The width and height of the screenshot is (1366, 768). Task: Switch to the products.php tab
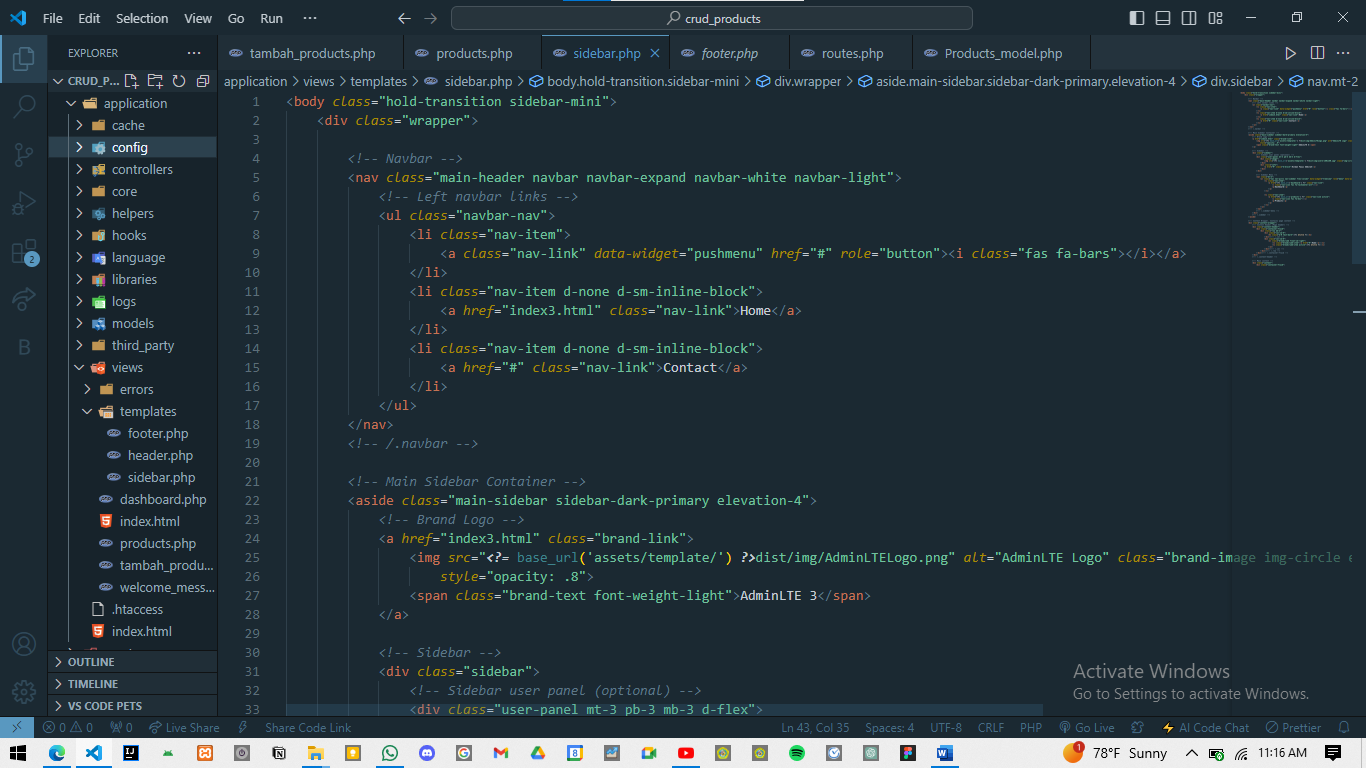473,53
